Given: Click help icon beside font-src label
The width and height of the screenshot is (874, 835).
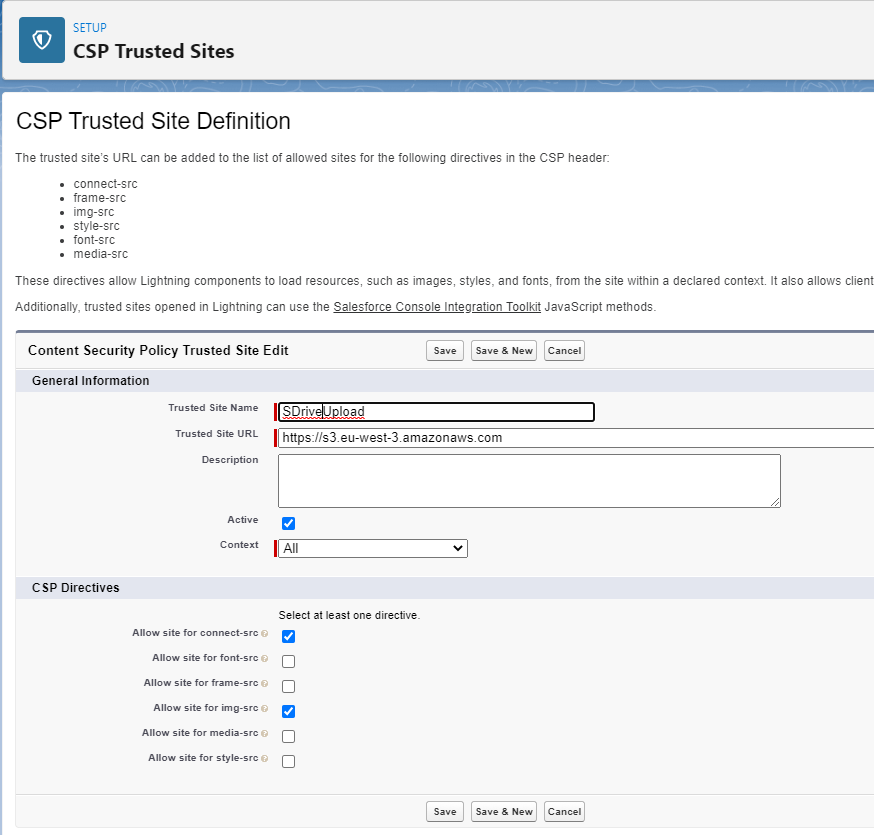Looking at the screenshot, I should (264, 659).
